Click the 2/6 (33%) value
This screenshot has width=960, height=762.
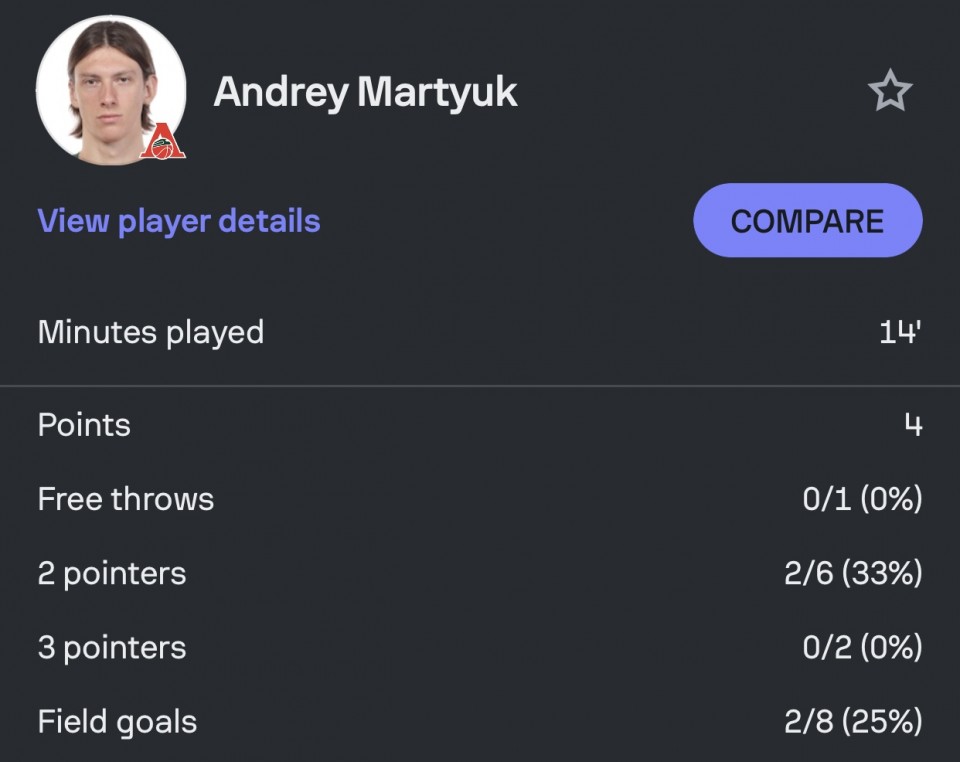(853, 573)
